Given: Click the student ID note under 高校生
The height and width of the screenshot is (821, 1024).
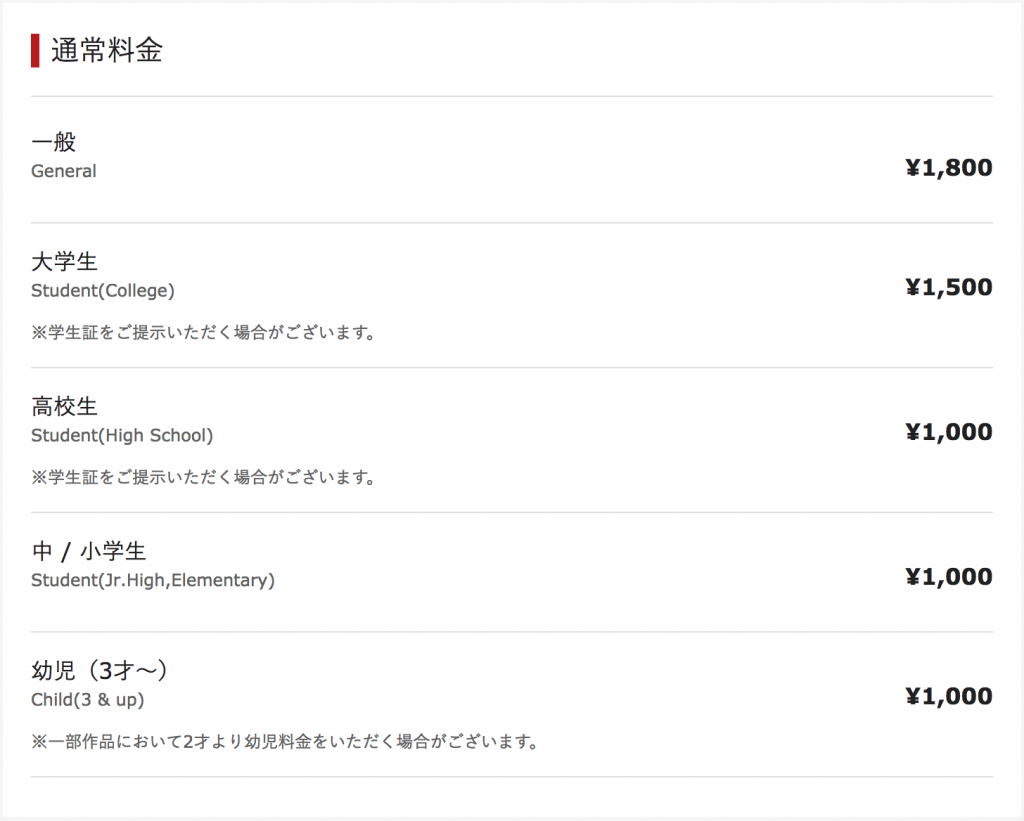Looking at the screenshot, I should [x=203, y=477].
